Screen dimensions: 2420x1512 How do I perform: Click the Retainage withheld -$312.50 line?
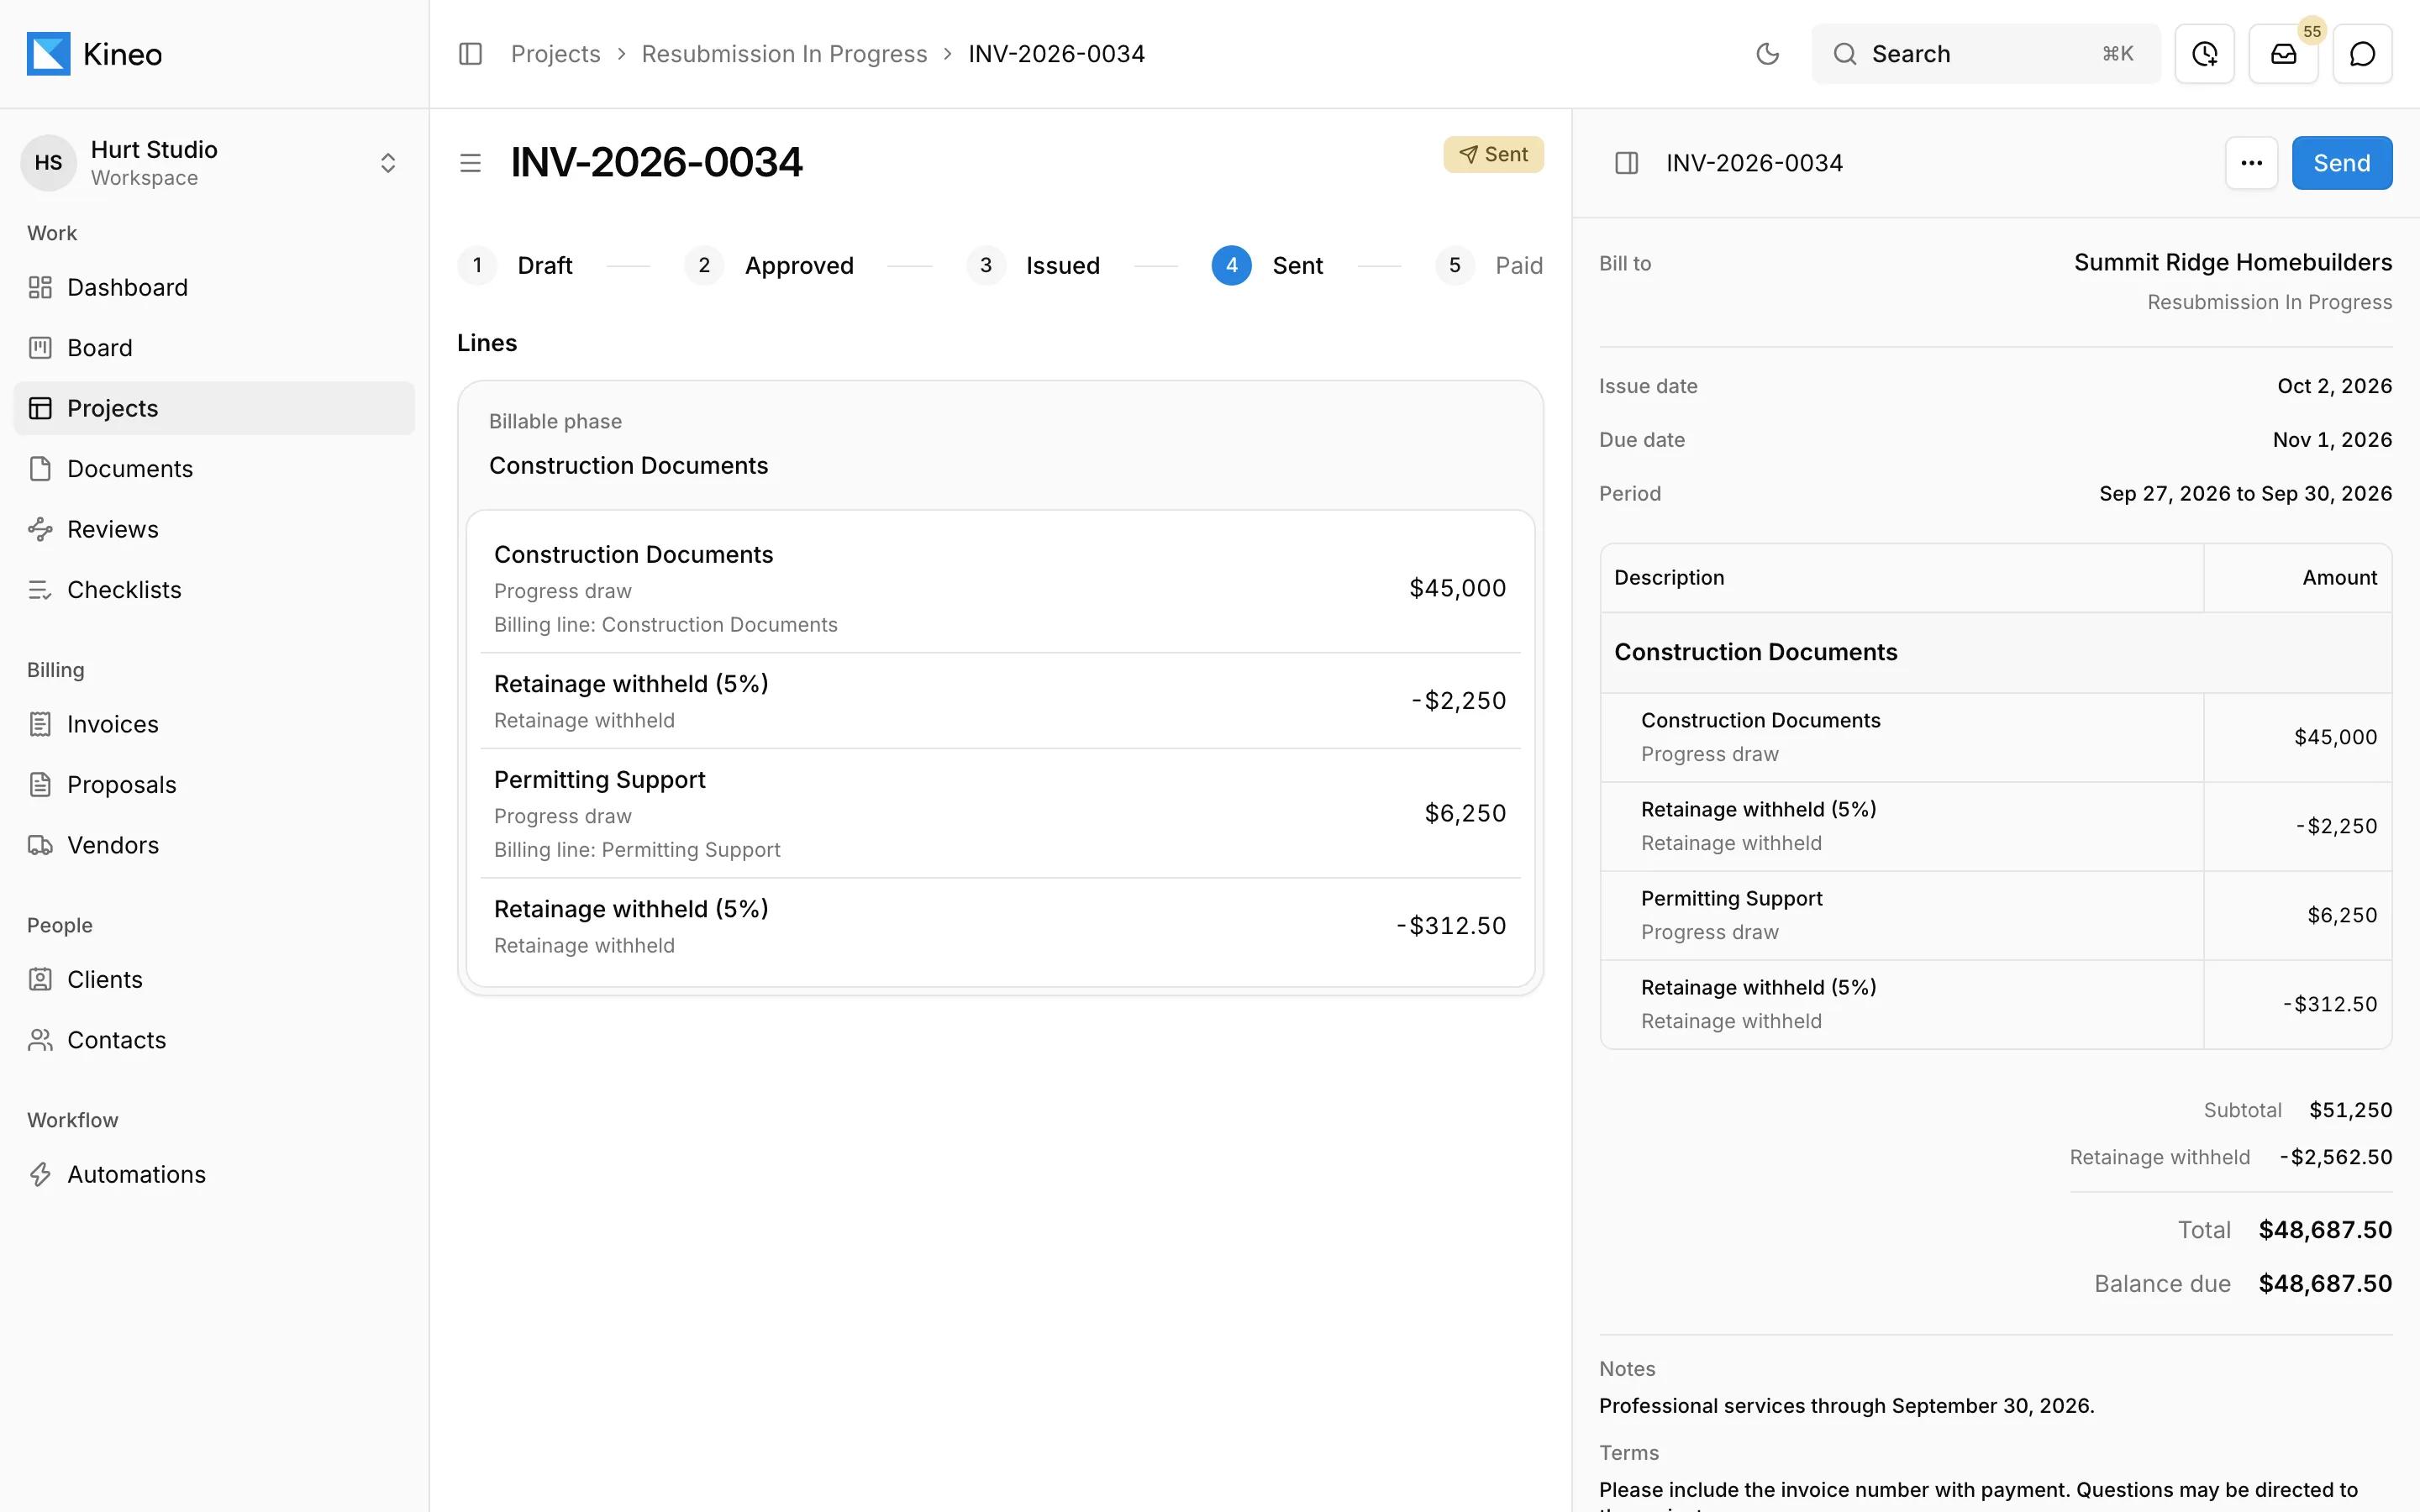coord(1000,926)
